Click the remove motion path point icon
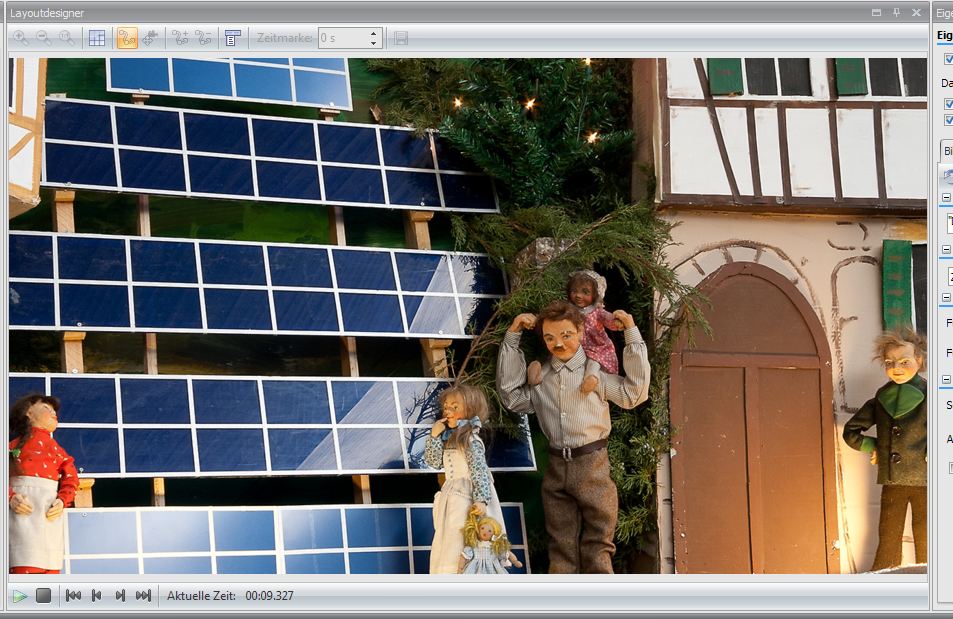This screenshot has height=619, width=953. [204, 38]
